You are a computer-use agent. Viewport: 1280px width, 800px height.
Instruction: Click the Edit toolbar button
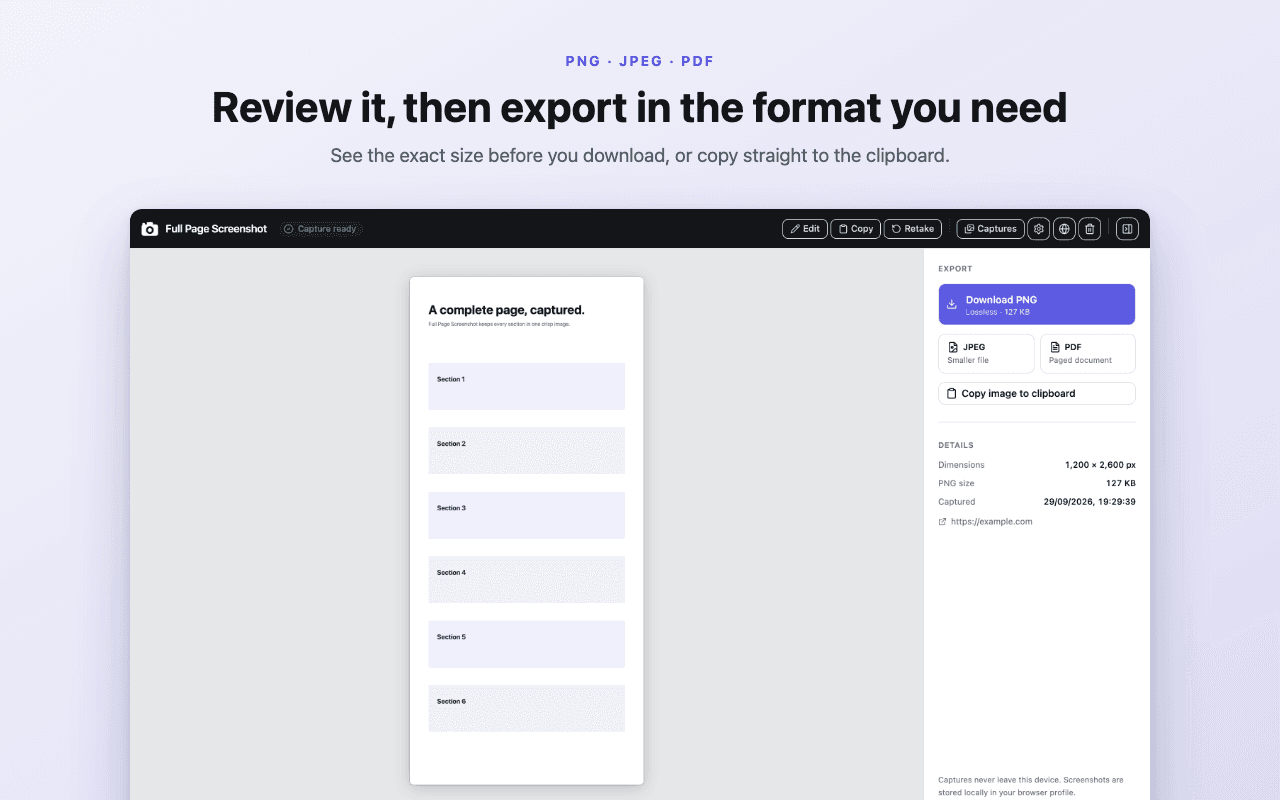[805, 229]
